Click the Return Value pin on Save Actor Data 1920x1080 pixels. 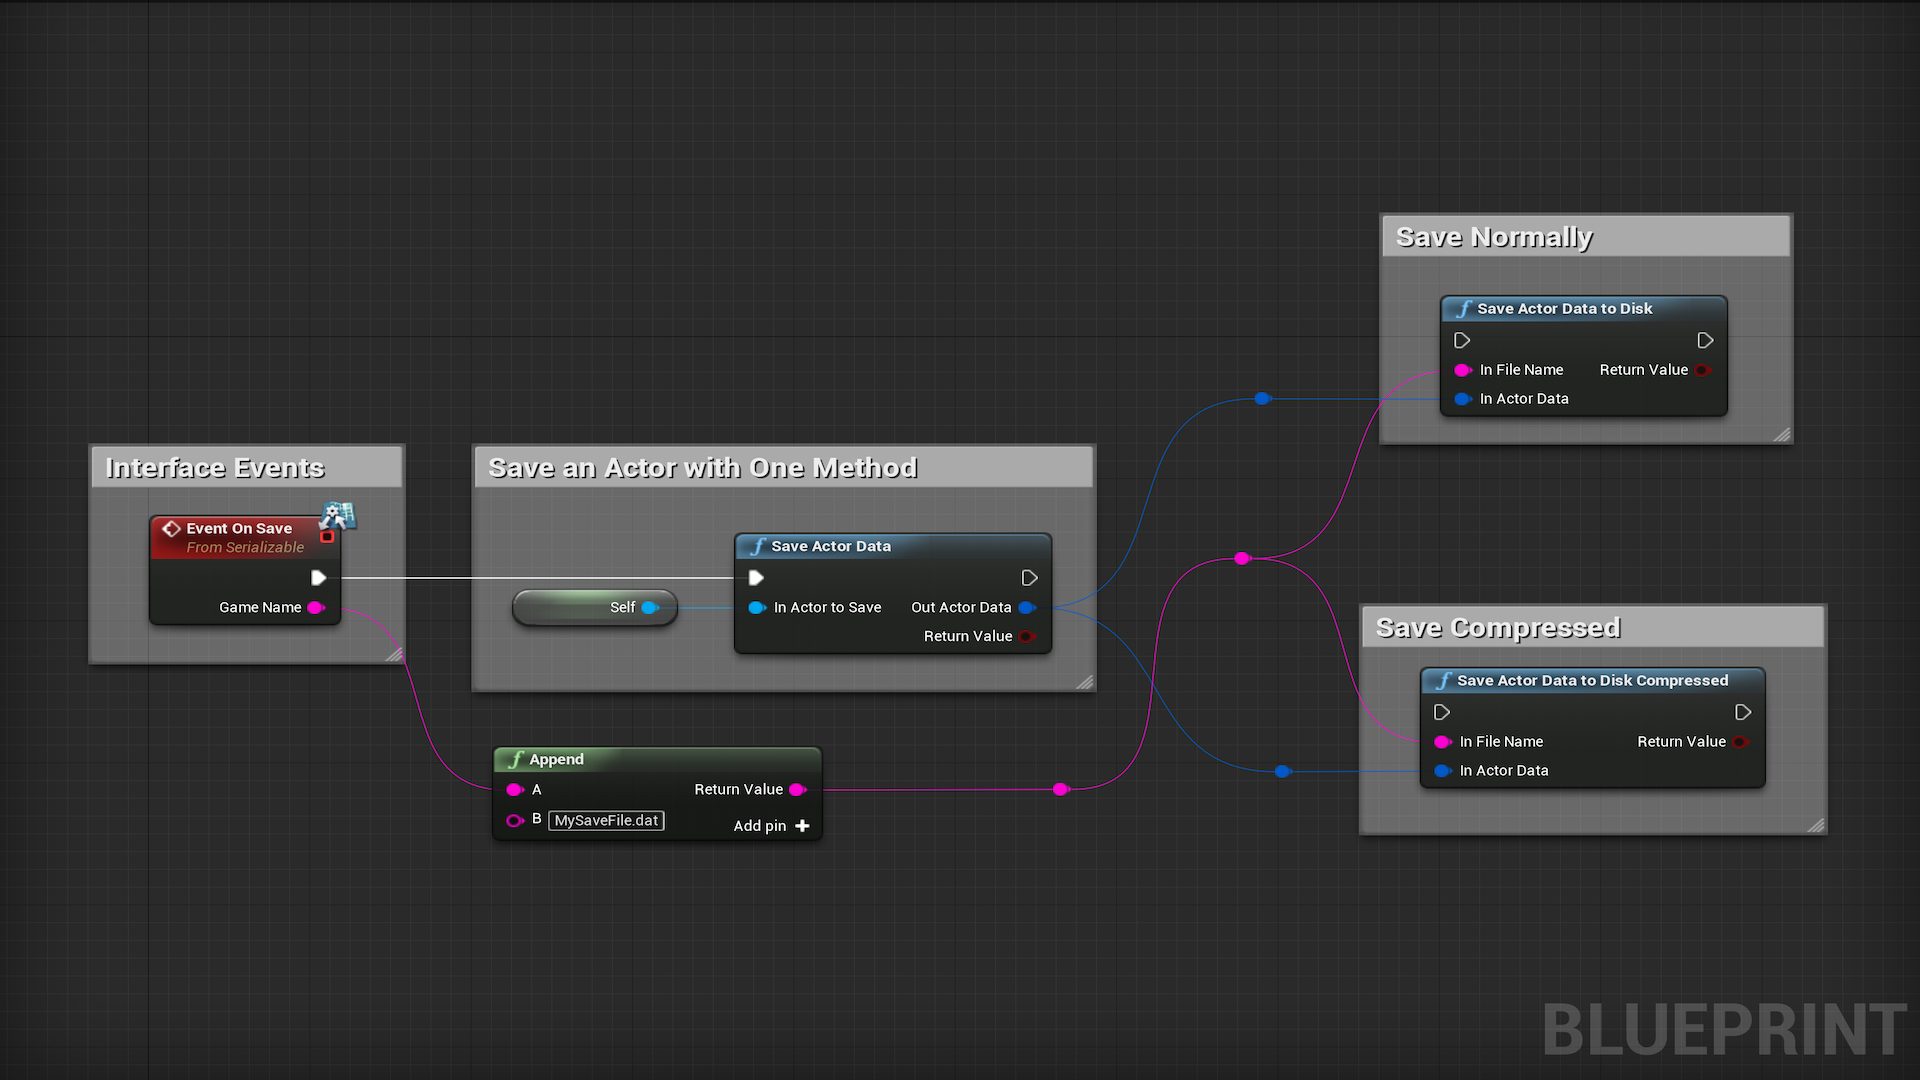point(1029,636)
